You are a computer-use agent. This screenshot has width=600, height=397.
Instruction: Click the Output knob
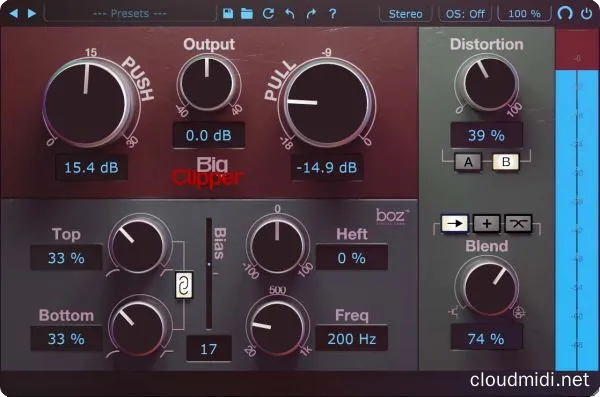tap(207, 83)
